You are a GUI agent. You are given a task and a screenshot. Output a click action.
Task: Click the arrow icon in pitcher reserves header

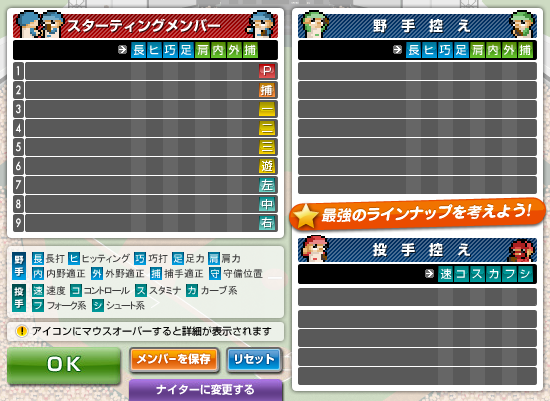pos(429,274)
